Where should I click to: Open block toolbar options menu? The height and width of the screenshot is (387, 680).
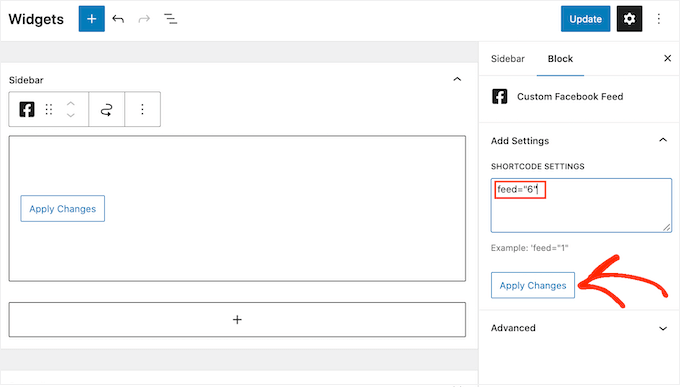[142, 109]
